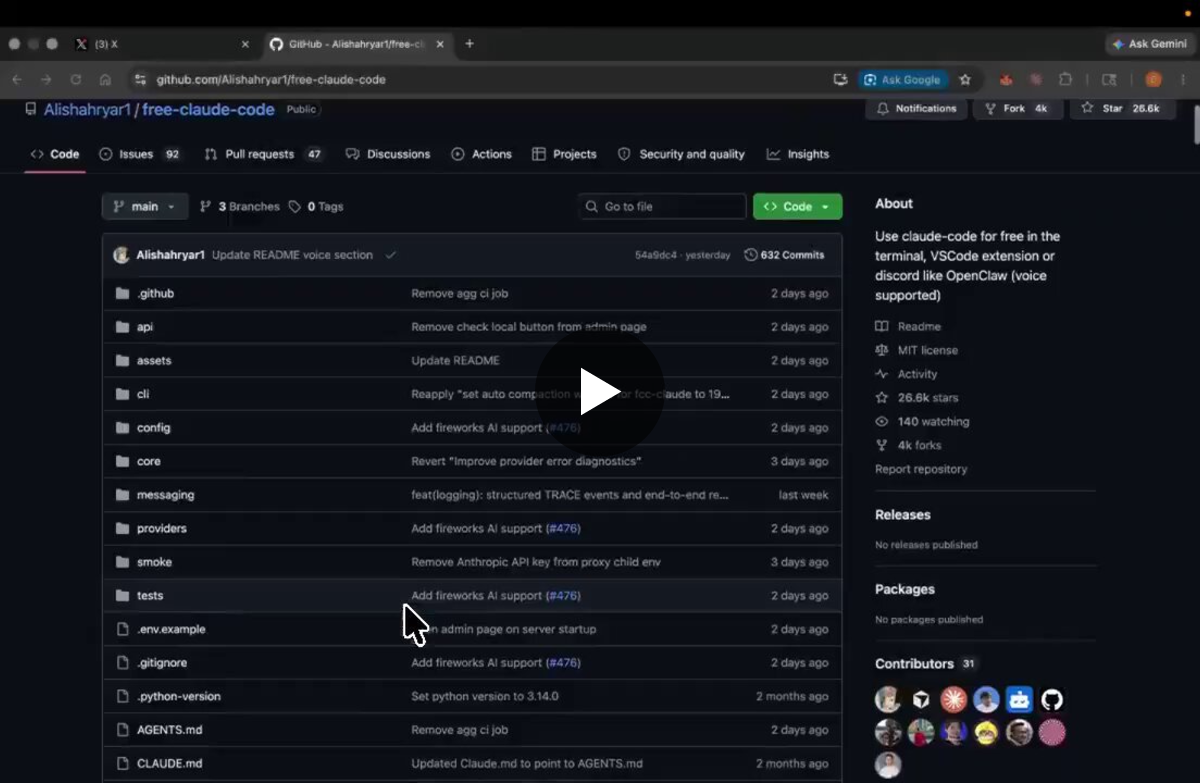
Task: Open the Code tab
Action: pos(55,154)
